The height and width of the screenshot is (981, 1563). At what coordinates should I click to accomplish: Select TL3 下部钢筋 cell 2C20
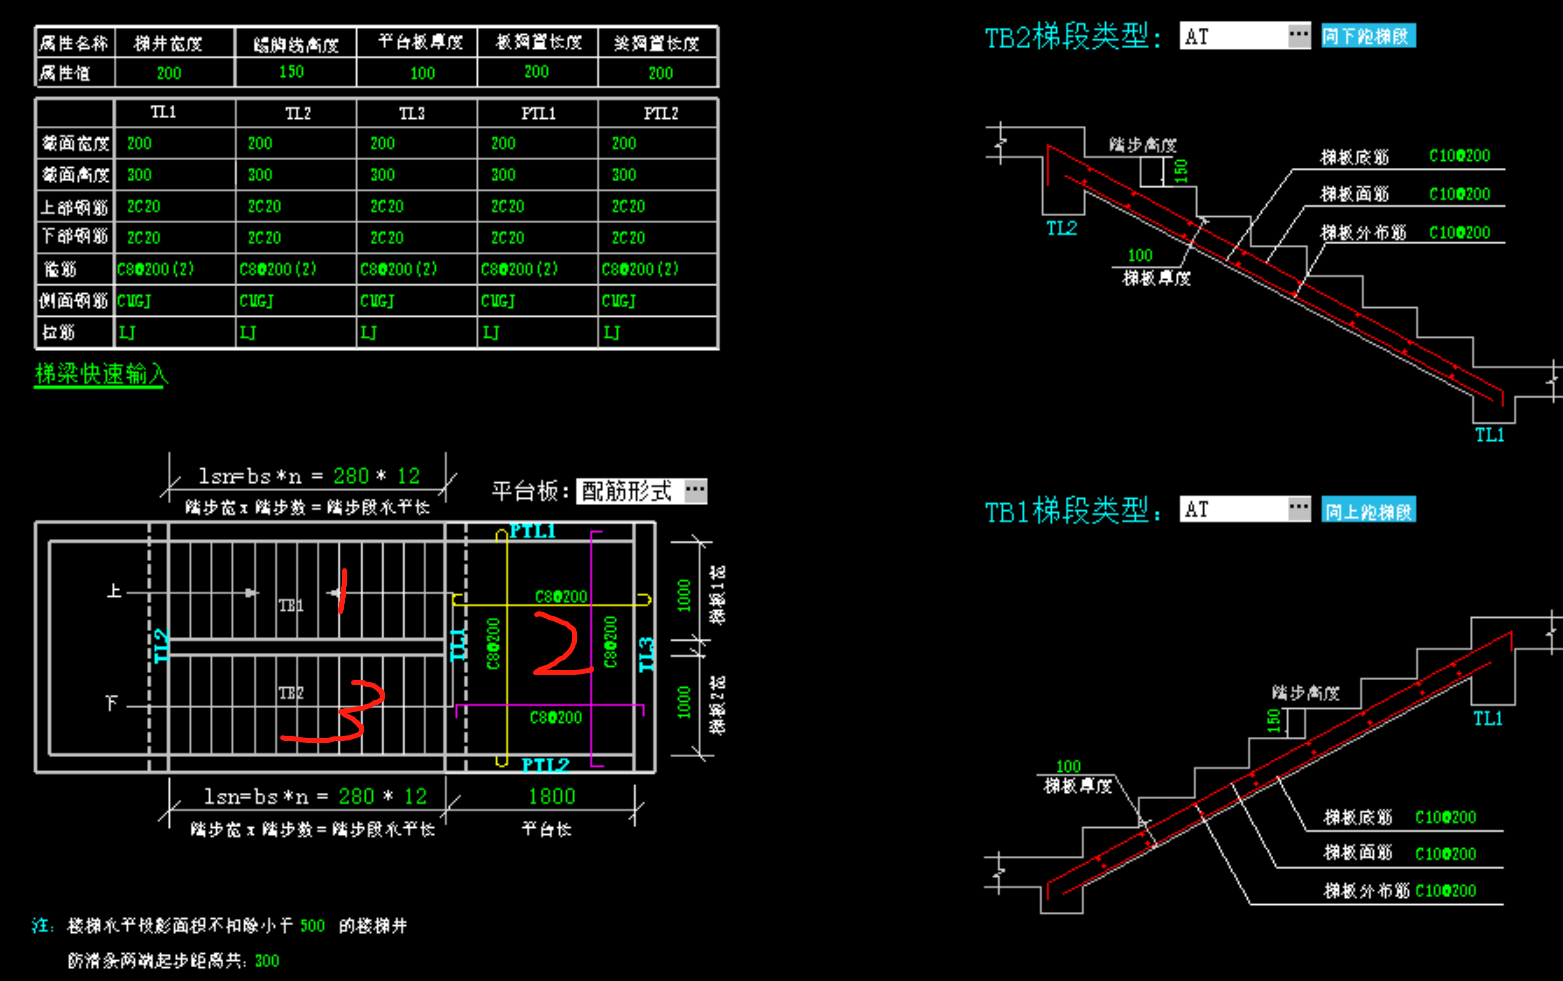point(386,237)
